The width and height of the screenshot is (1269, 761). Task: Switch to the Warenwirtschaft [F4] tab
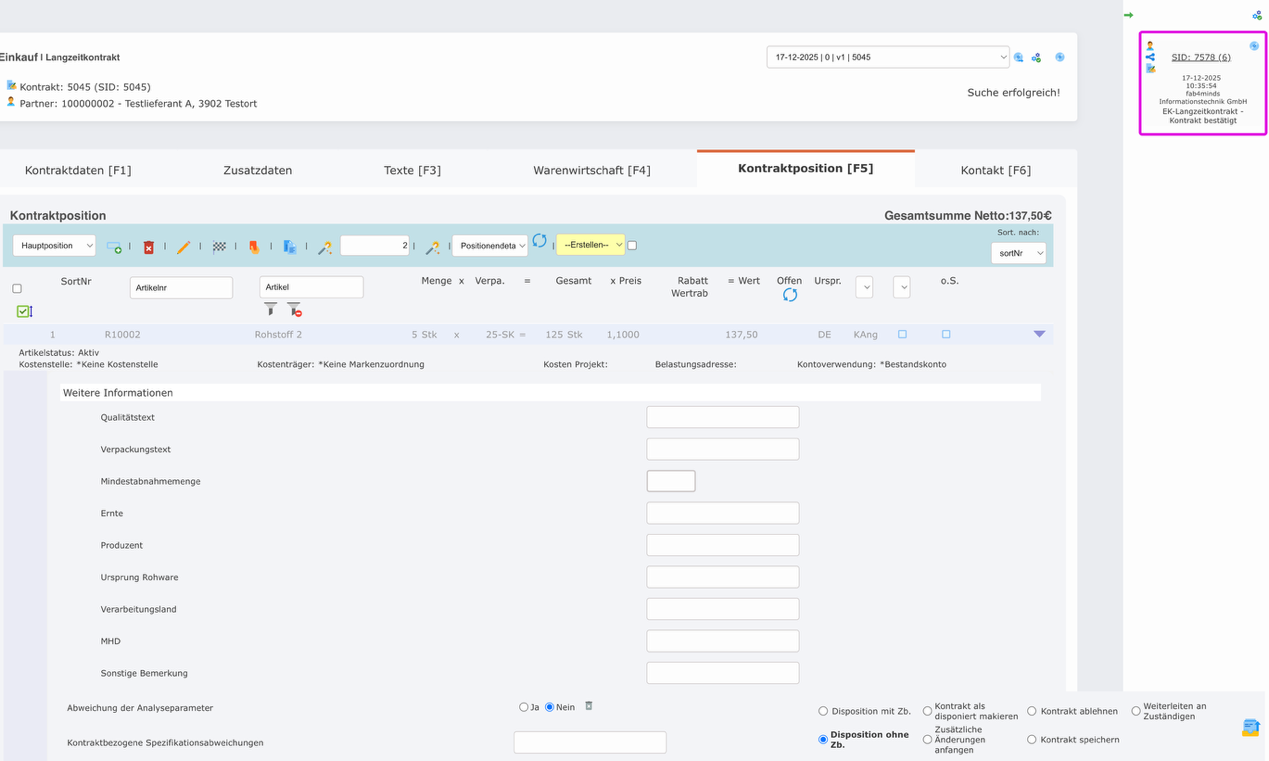click(591, 170)
